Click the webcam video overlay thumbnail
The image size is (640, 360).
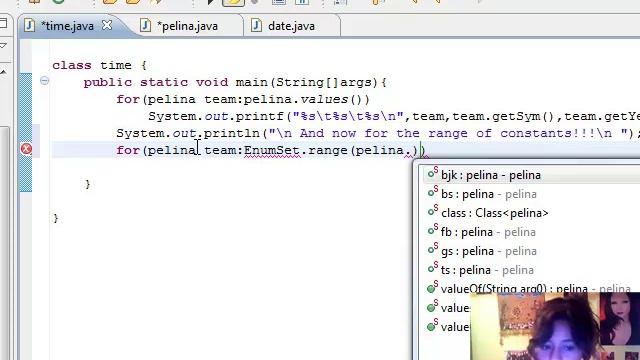click(555, 327)
